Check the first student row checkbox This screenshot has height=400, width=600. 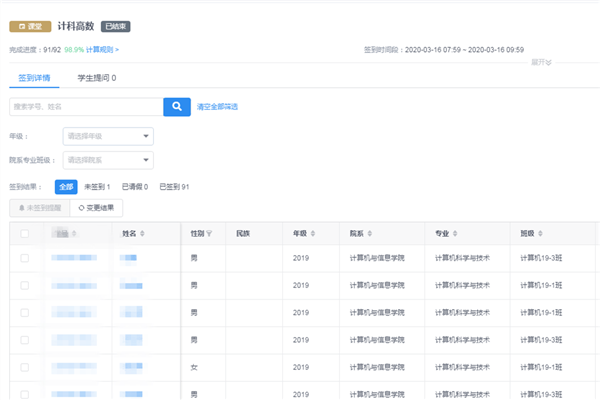click(x=25, y=258)
